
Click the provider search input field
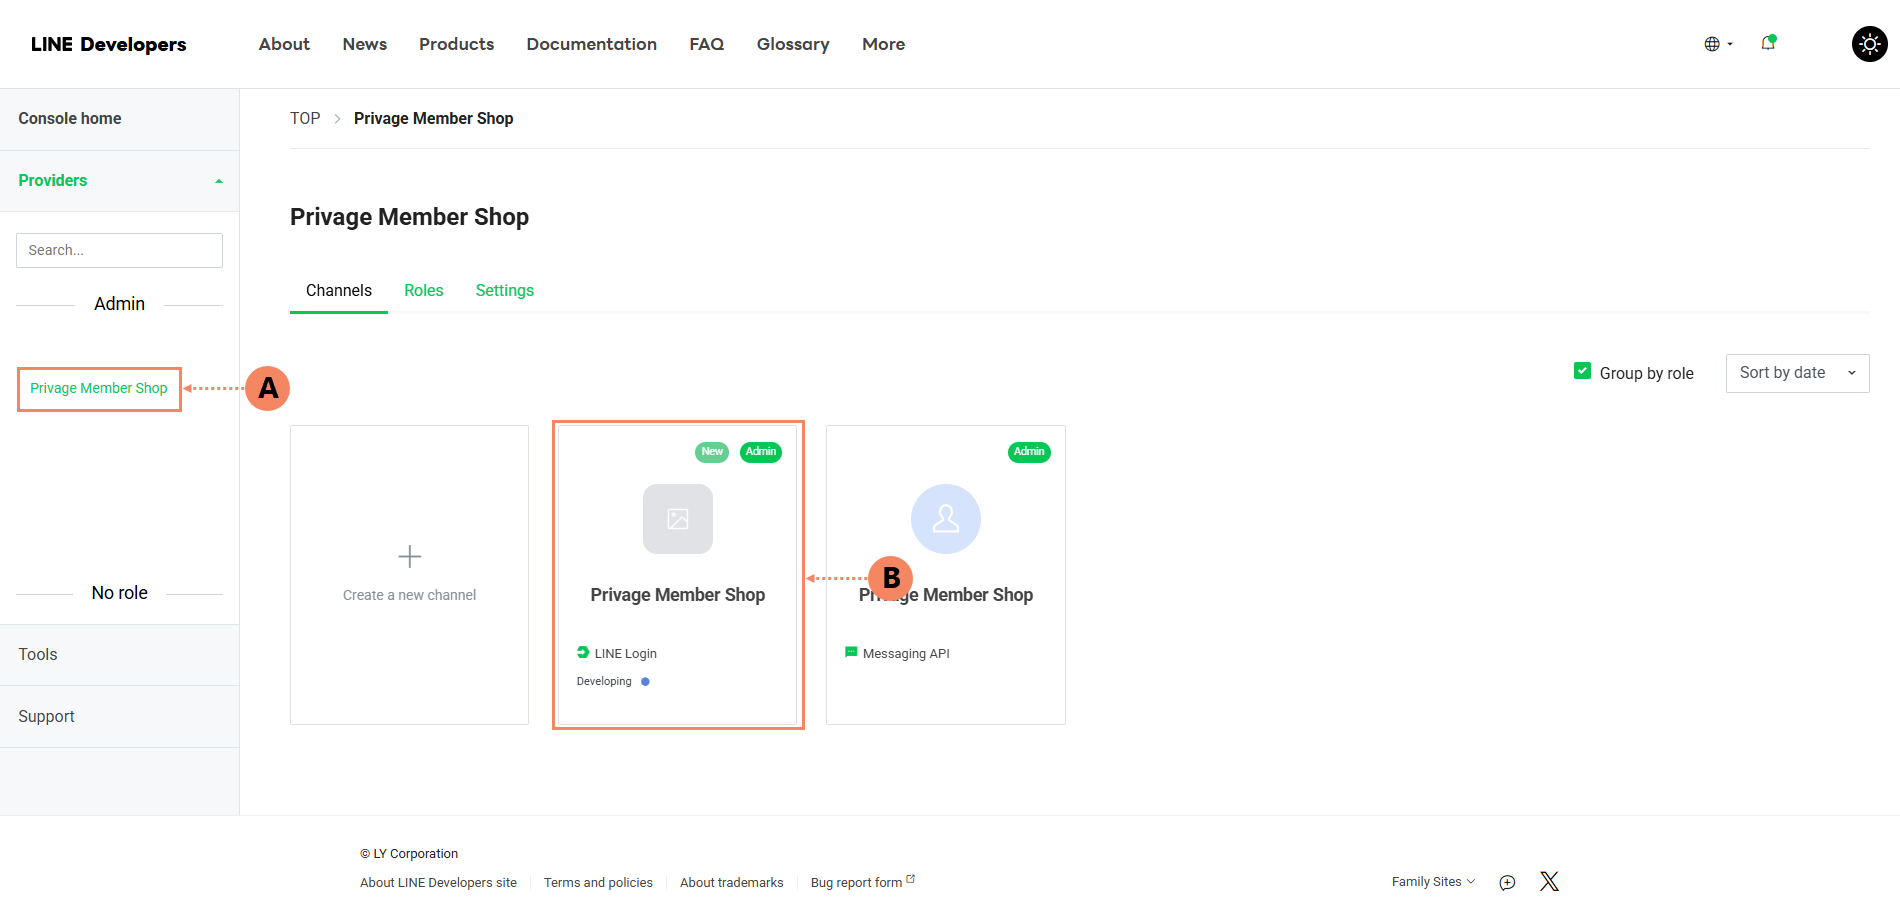pyautogui.click(x=119, y=250)
